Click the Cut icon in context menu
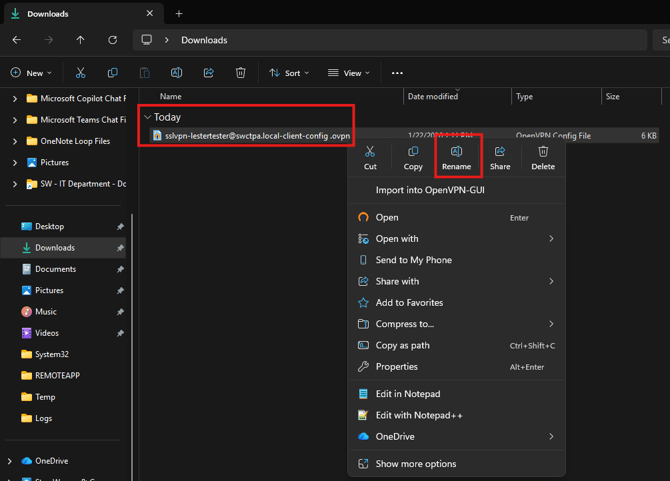 point(370,152)
